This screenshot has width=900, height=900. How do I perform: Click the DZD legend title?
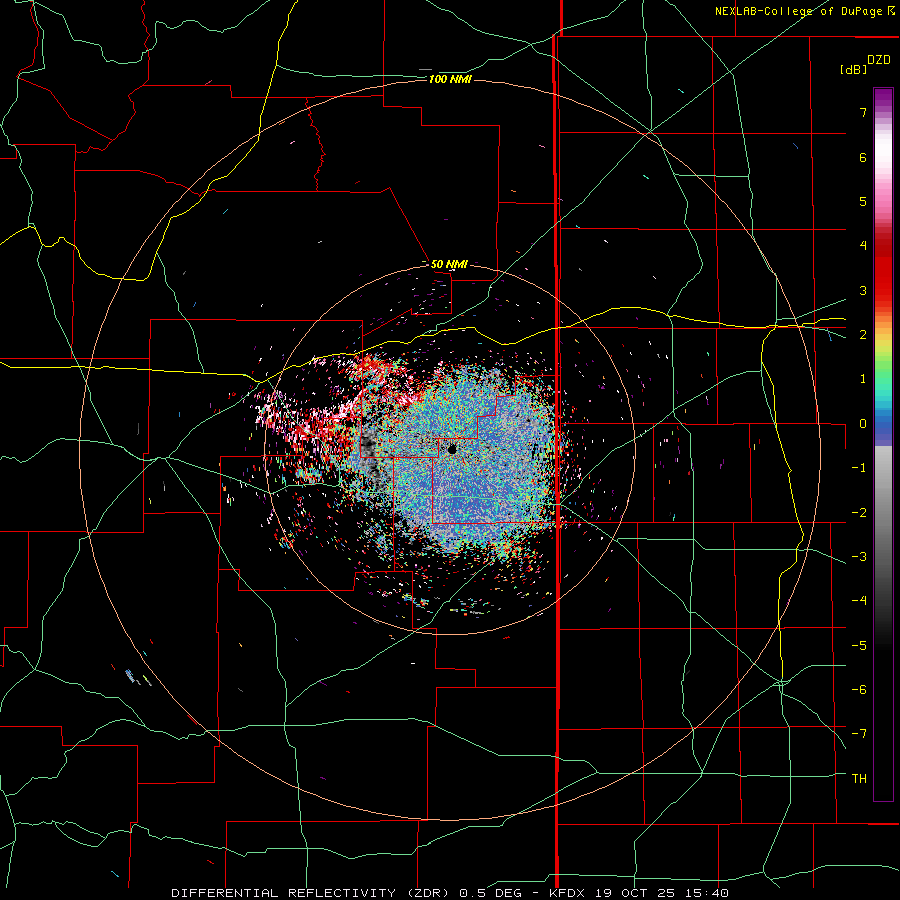point(879,60)
